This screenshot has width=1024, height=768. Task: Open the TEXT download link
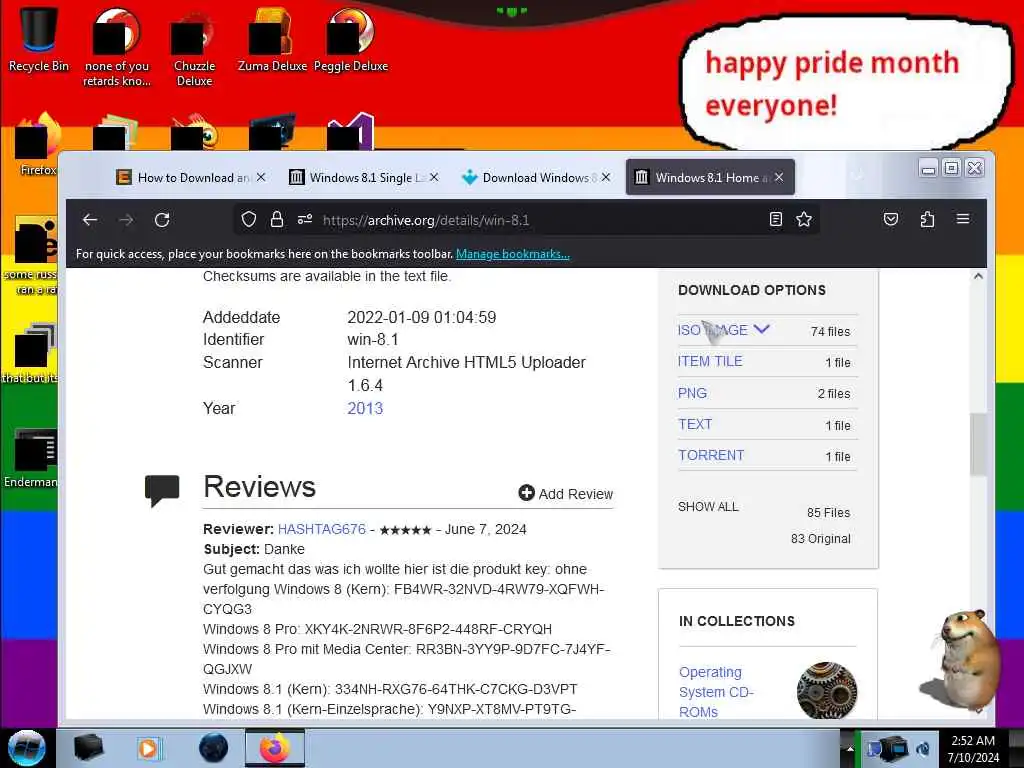point(695,424)
